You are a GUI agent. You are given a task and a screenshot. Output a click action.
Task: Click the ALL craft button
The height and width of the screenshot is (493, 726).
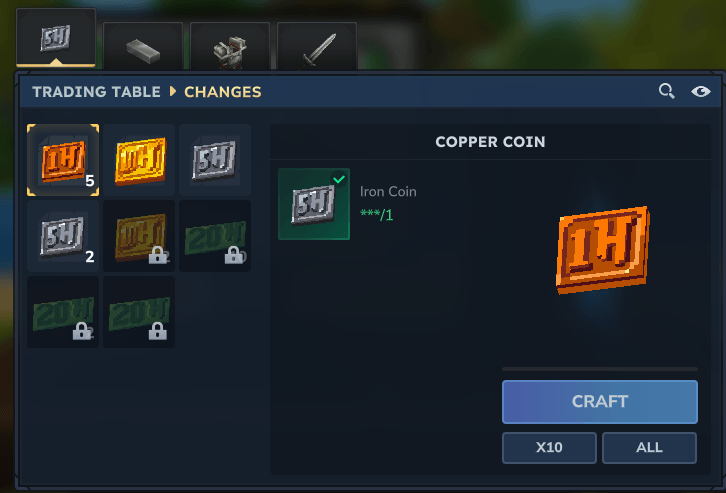pyautogui.click(x=649, y=448)
